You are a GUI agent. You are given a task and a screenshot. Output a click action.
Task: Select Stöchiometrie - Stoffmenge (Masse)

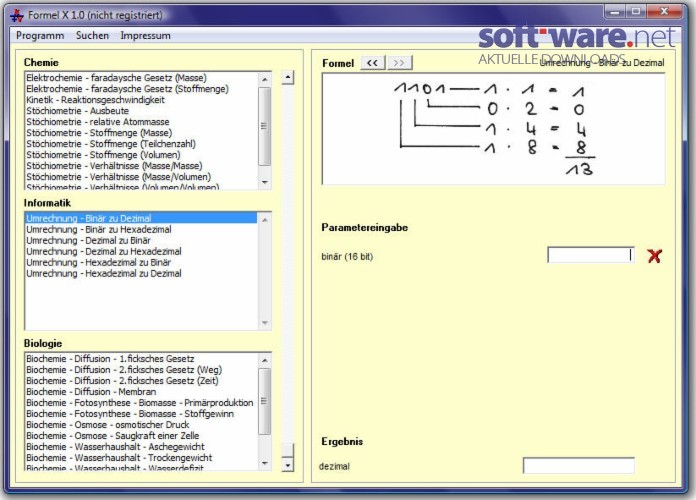click(141, 133)
